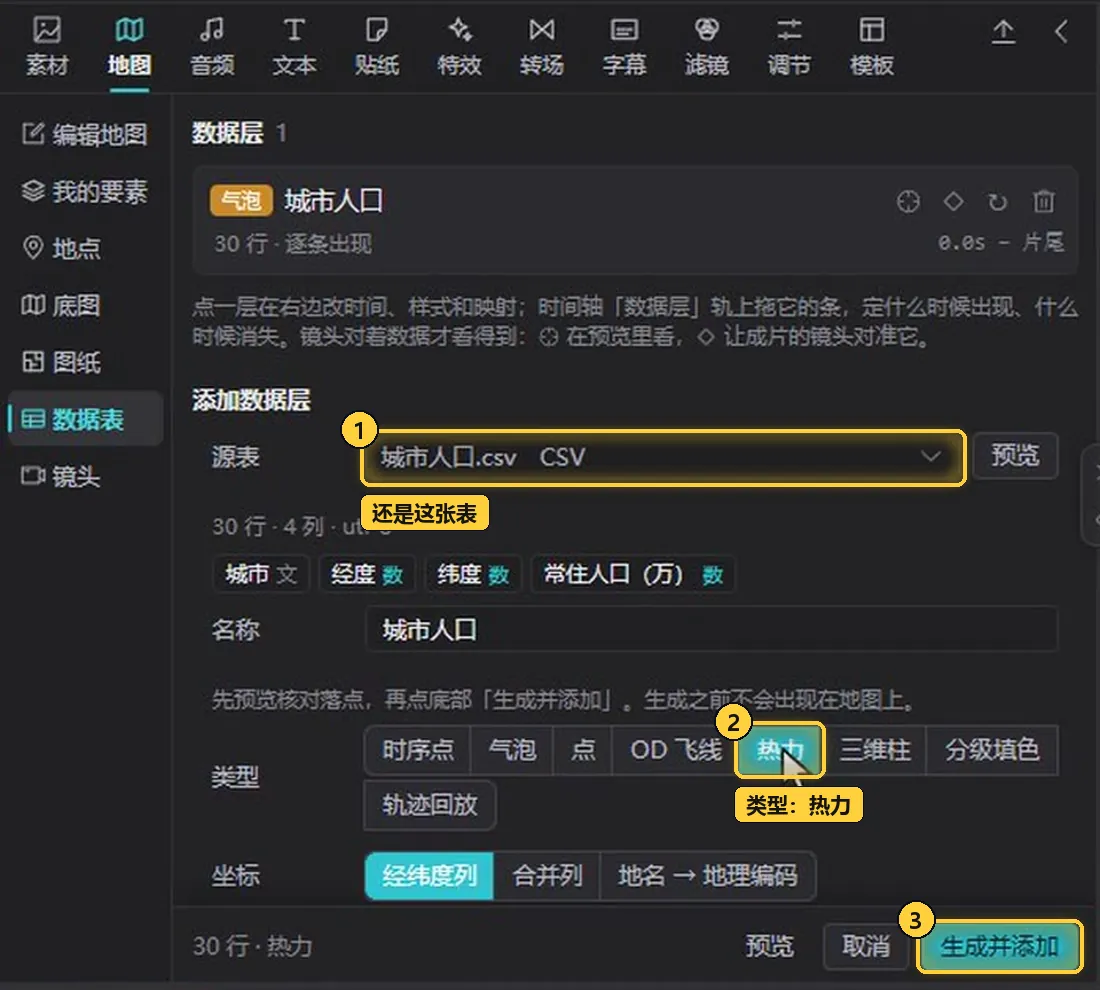Click the diamond keyframe icon on 城市人口 layer
This screenshot has width=1100, height=990.
(953, 201)
